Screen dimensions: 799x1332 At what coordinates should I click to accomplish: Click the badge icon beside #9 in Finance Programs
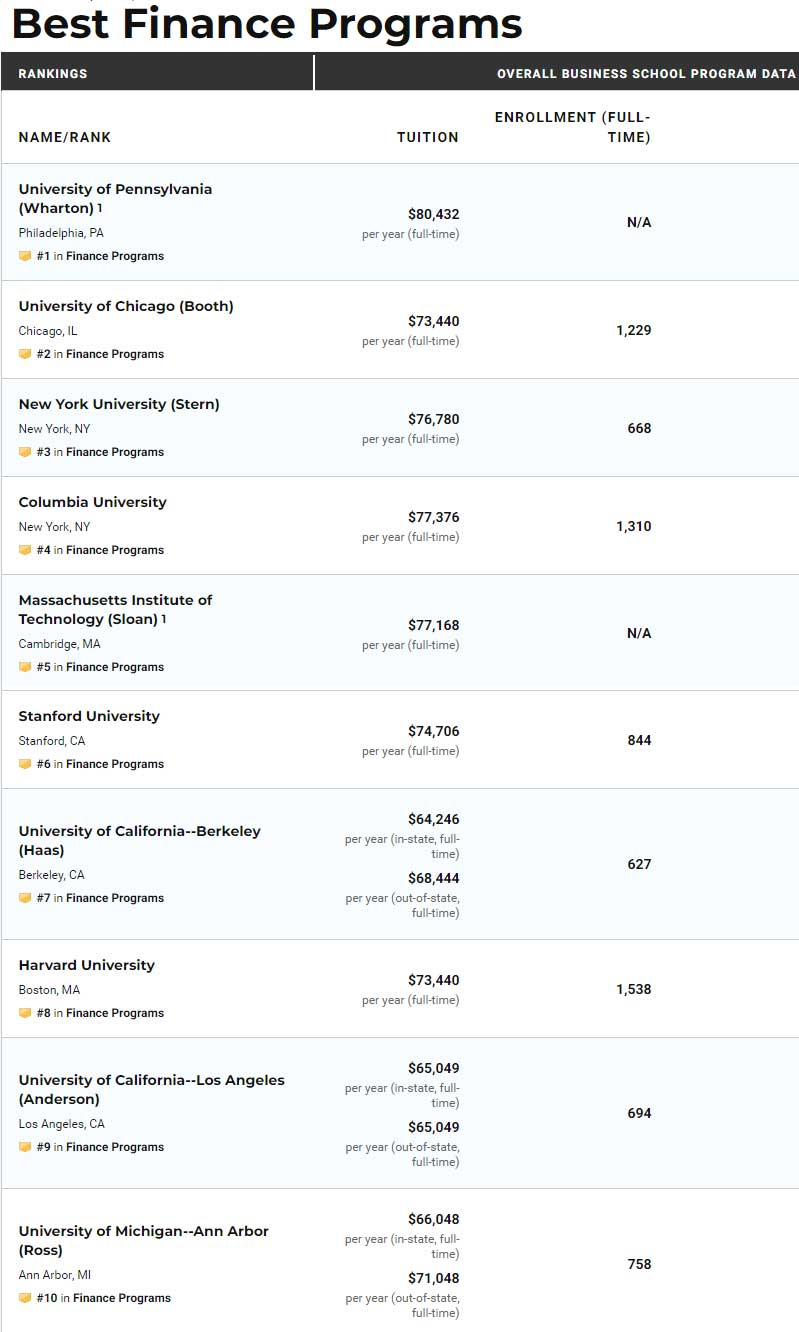point(25,1147)
